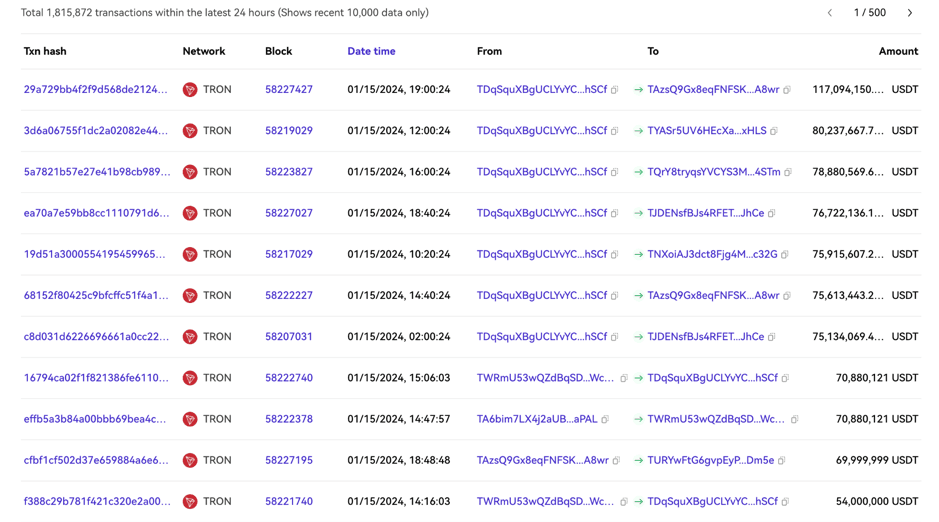Go to next page of transactions
The image size is (939, 522).
click(x=909, y=13)
